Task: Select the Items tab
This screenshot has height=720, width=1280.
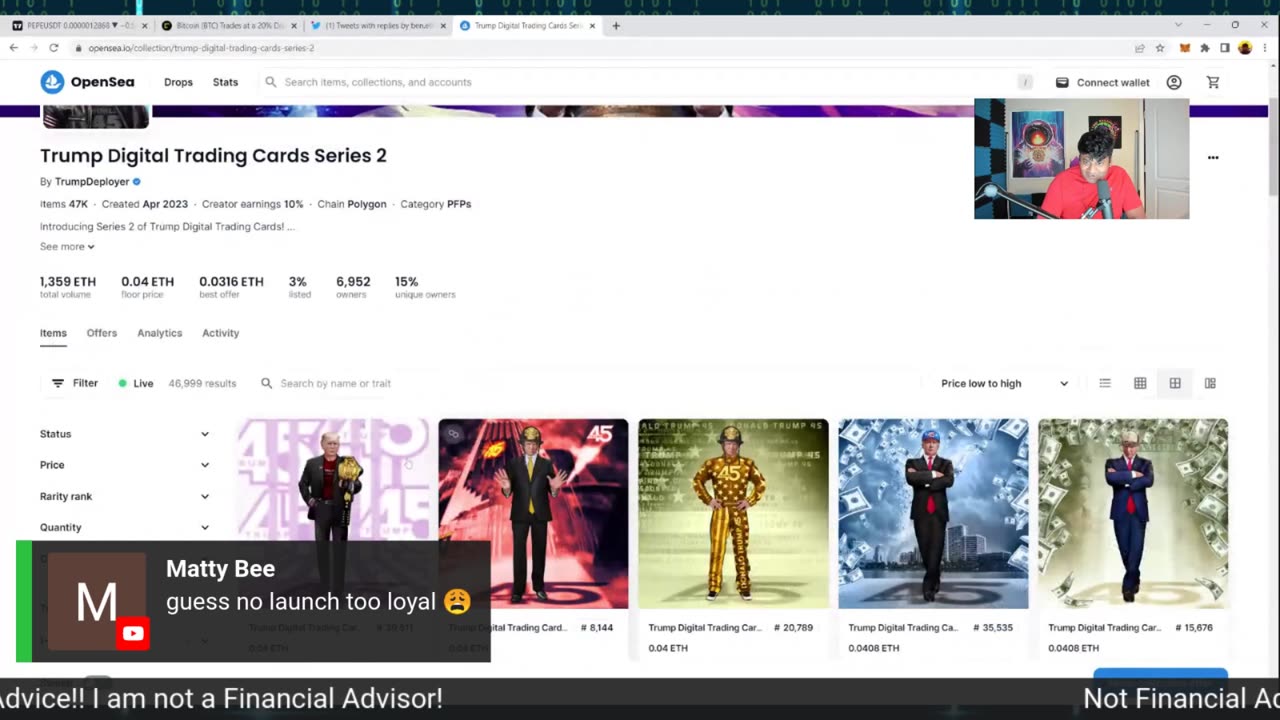Action: click(x=53, y=333)
